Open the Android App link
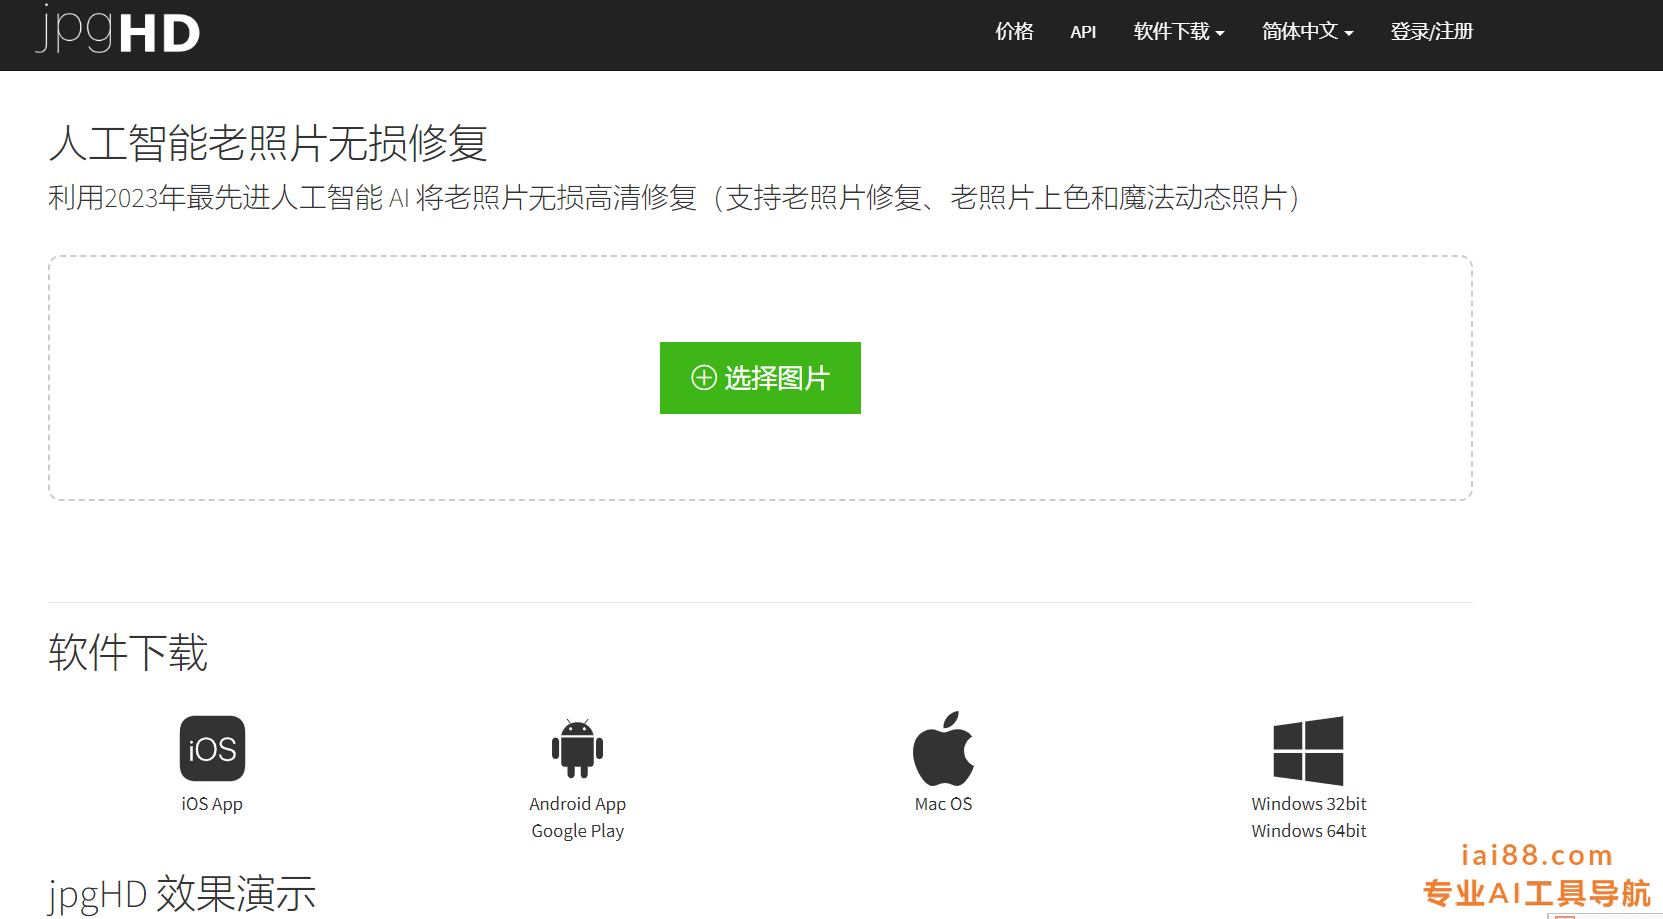The width and height of the screenshot is (1663, 919). [578, 804]
